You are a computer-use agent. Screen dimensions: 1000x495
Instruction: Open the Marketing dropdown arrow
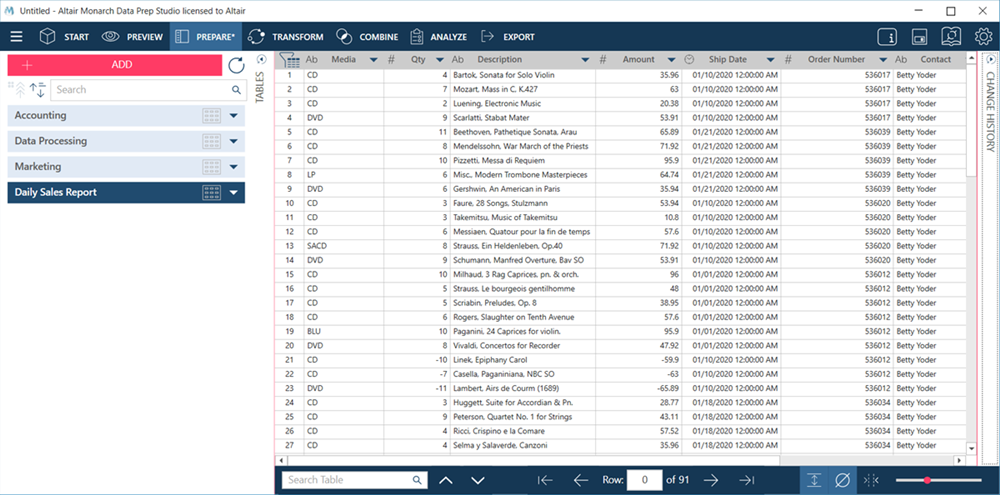[x=233, y=167]
